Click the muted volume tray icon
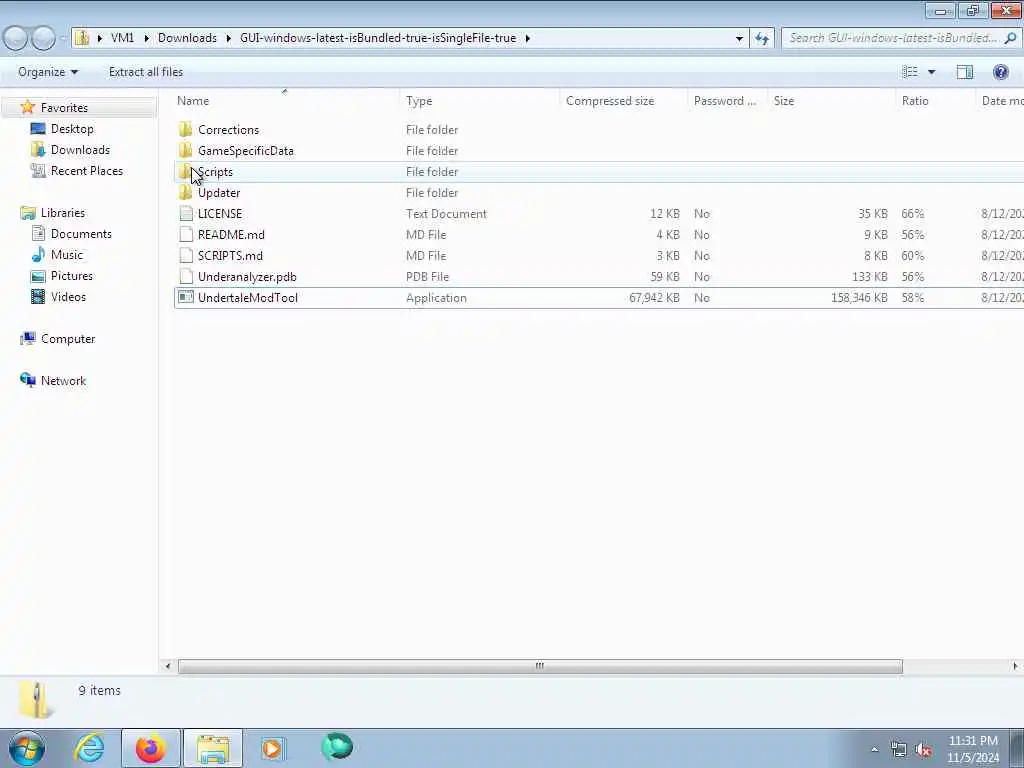Image resolution: width=1024 pixels, height=768 pixels. pyautogui.click(x=923, y=750)
